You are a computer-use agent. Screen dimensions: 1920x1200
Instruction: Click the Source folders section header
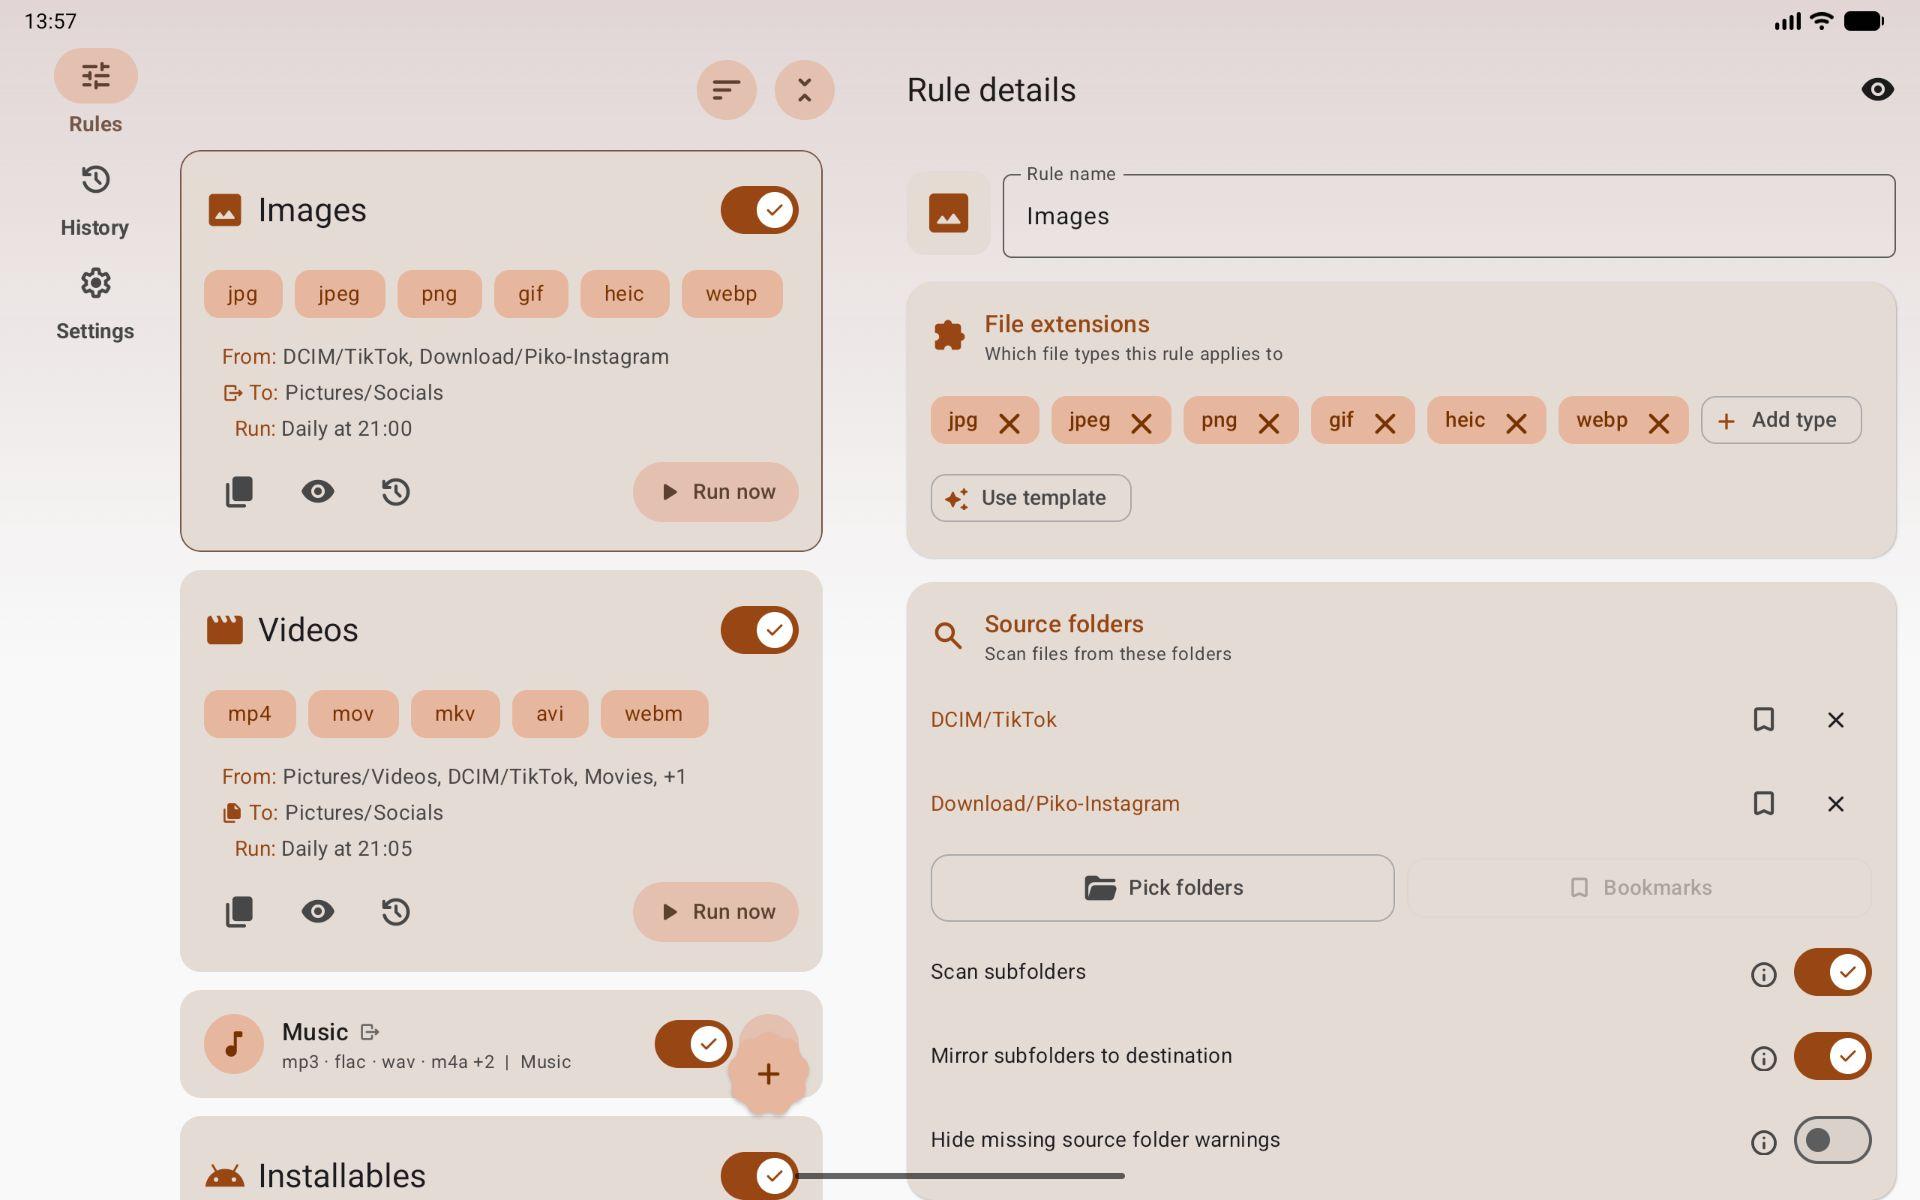pyautogui.click(x=1064, y=624)
